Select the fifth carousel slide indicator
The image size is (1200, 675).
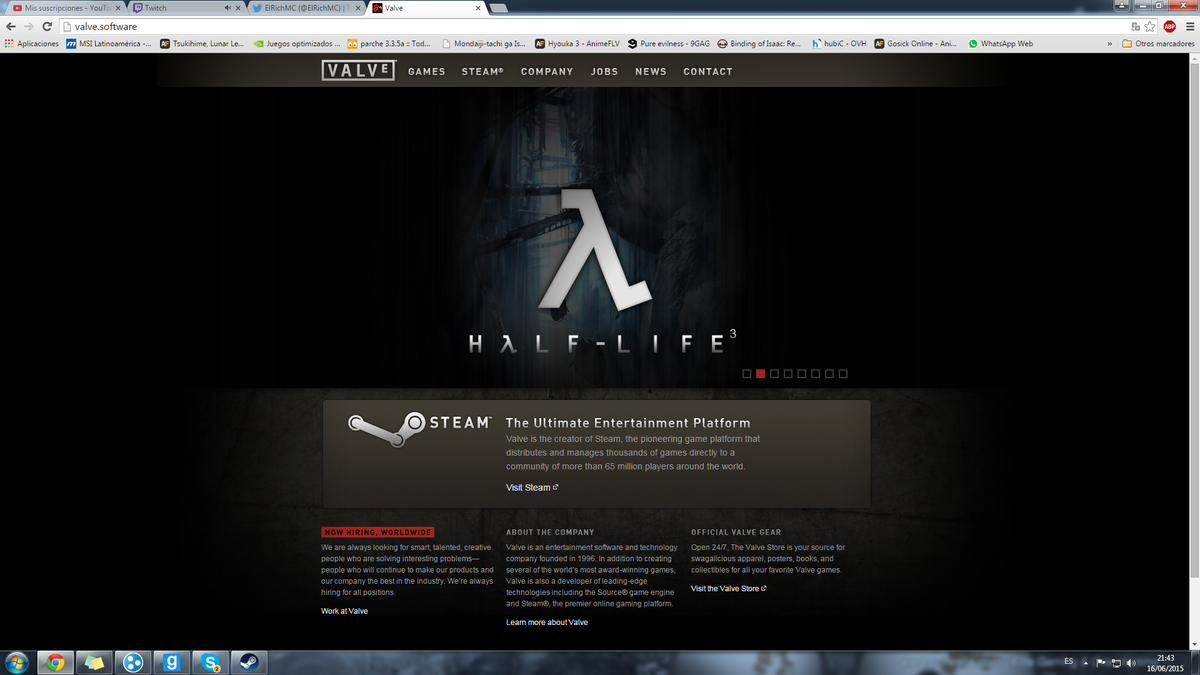tap(802, 374)
